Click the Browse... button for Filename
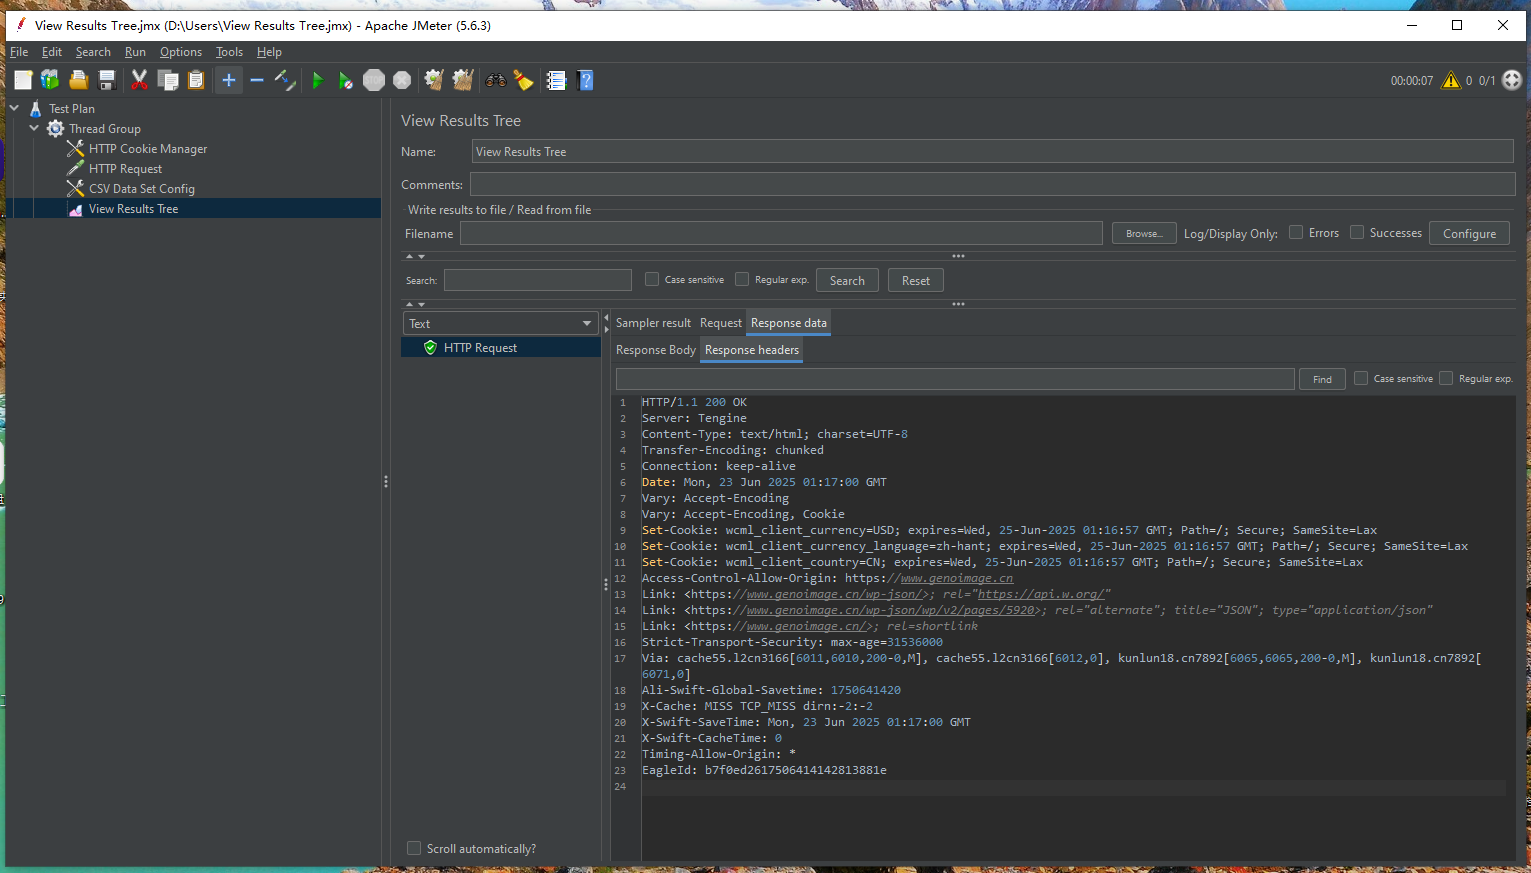Image resolution: width=1531 pixels, height=873 pixels. (x=1144, y=233)
